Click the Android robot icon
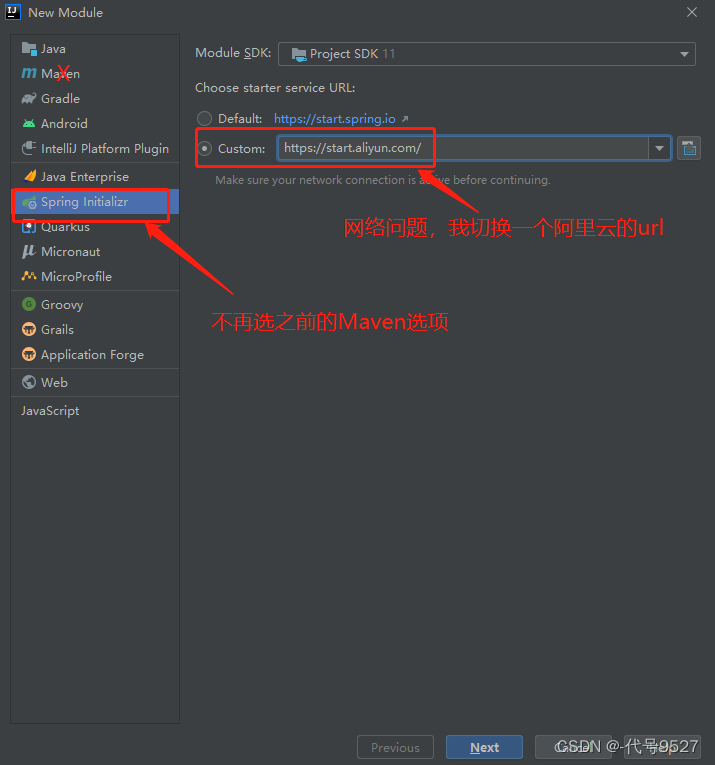The height and width of the screenshot is (765, 715). coord(29,123)
